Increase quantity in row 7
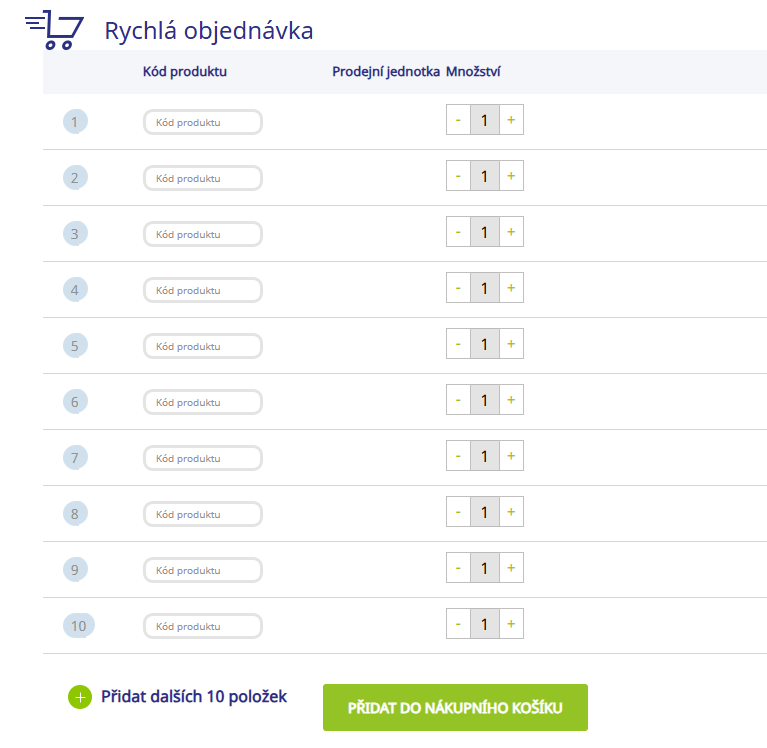 pos(511,455)
